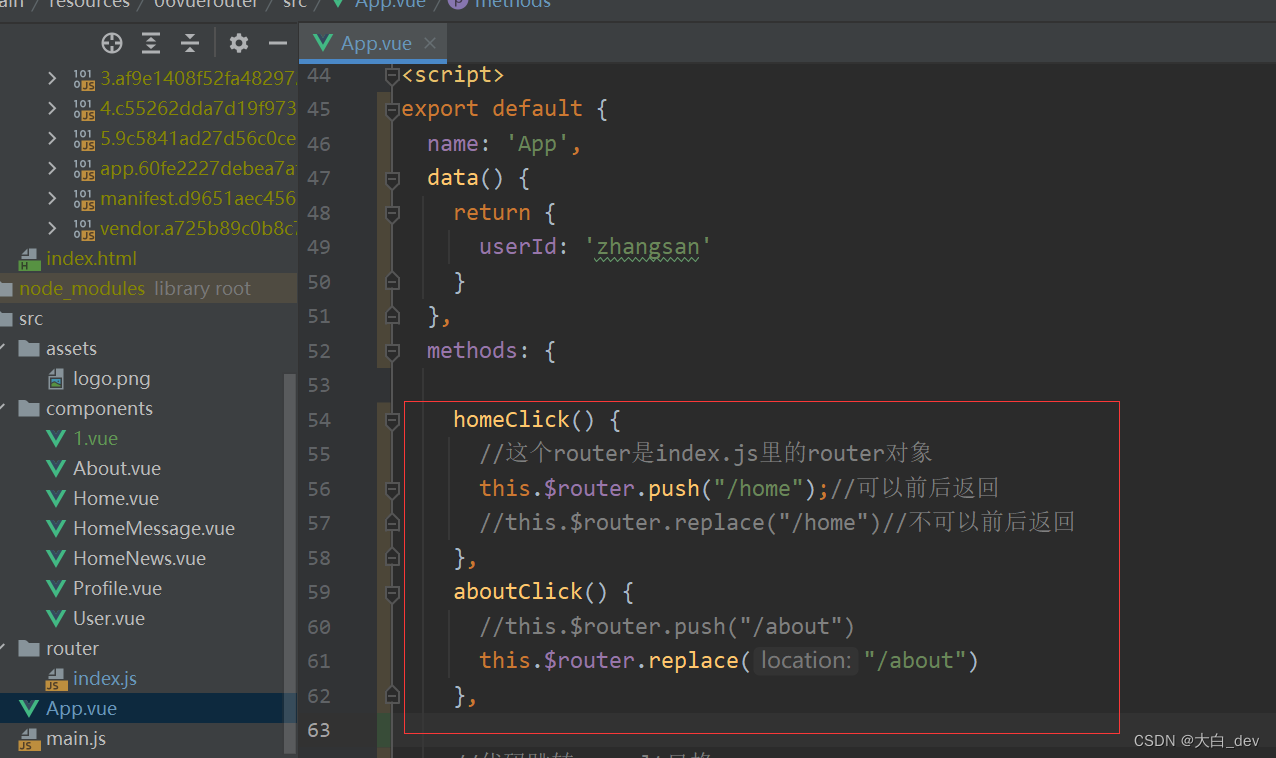This screenshot has width=1276, height=758.
Task: Hide the Project tool window via minus icon
Action: coord(277,43)
